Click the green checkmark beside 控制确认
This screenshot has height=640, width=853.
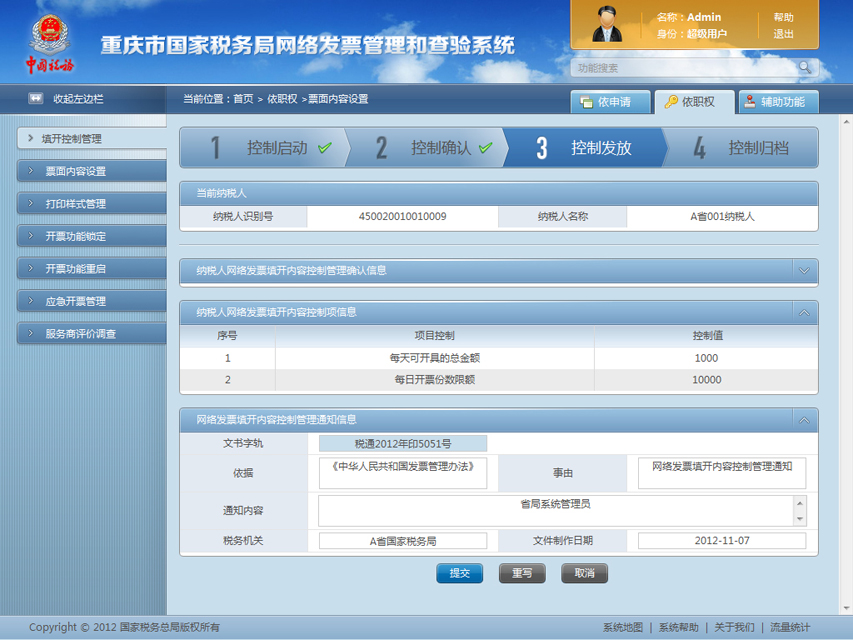486,147
